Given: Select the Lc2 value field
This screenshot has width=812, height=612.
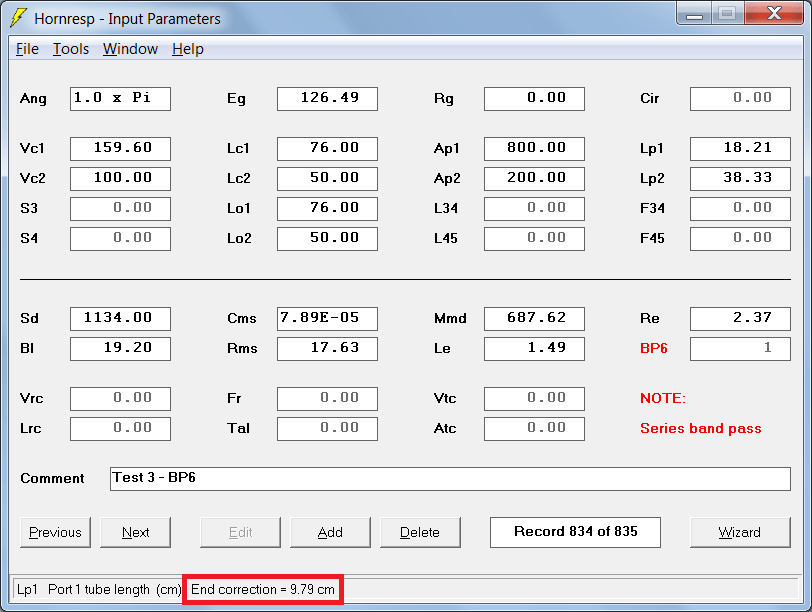Looking at the screenshot, I should click(327, 179).
